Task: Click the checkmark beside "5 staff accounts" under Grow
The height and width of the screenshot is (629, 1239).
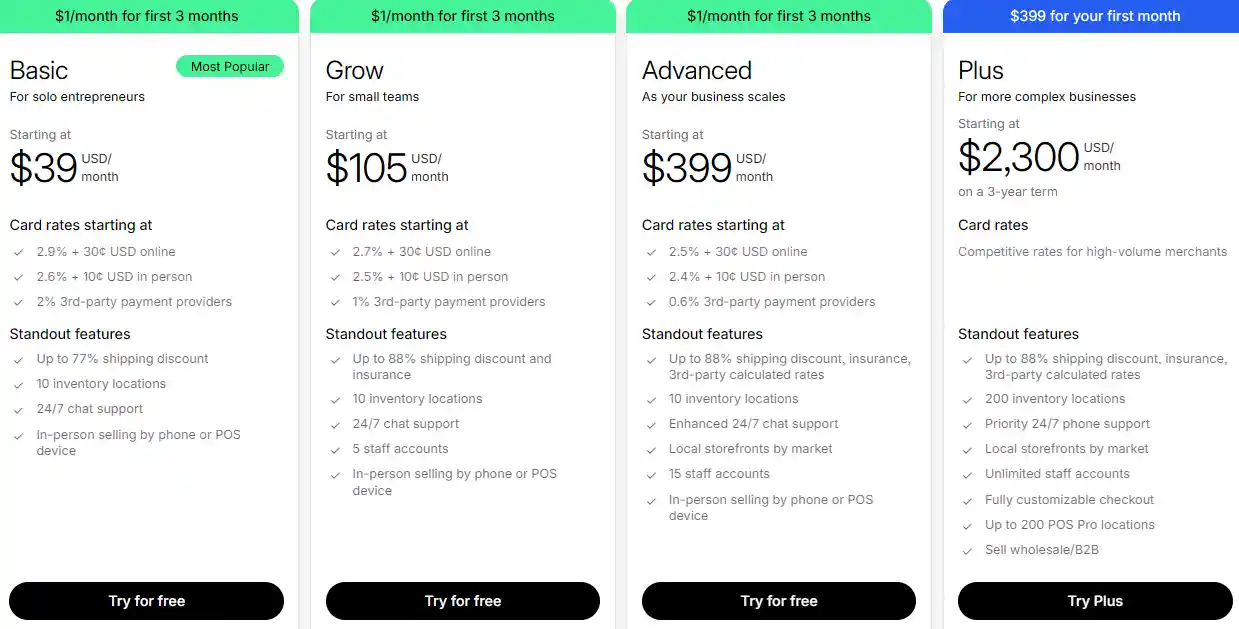Action: (334, 448)
